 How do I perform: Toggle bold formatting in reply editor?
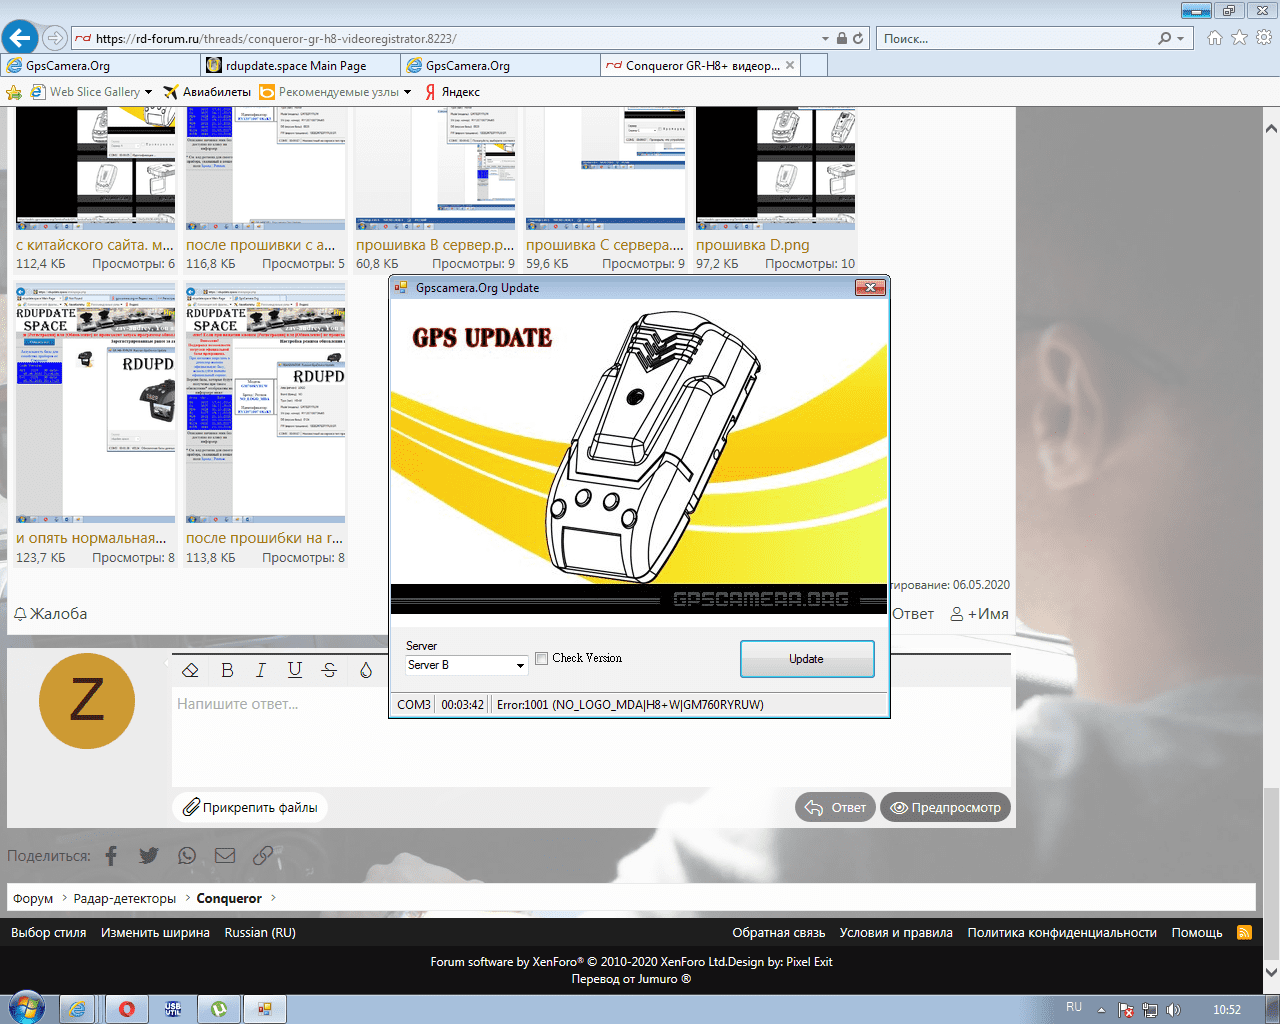click(227, 670)
